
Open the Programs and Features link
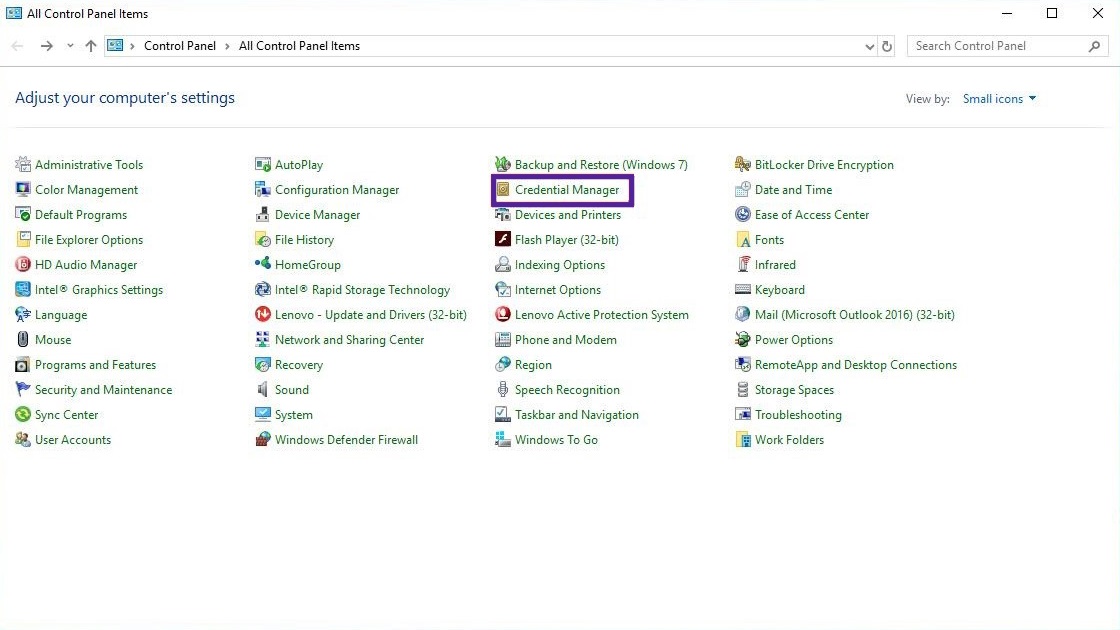tap(95, 365)
